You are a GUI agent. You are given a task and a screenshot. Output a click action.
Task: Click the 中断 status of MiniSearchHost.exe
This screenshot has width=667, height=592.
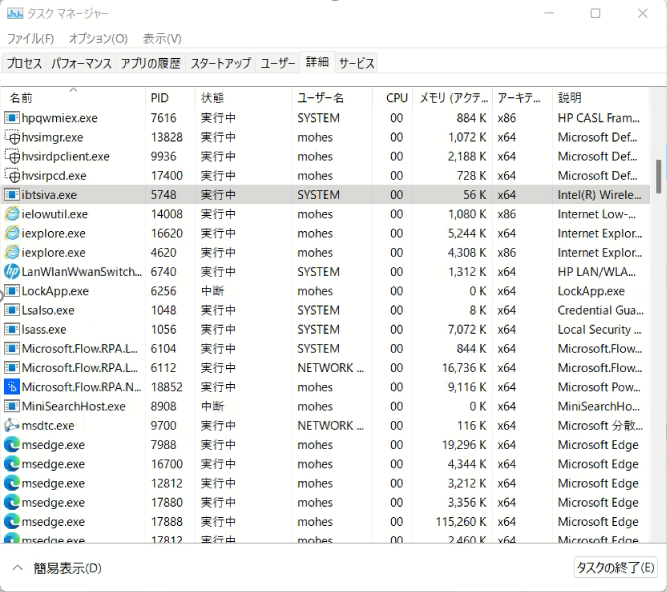point(212,406)
